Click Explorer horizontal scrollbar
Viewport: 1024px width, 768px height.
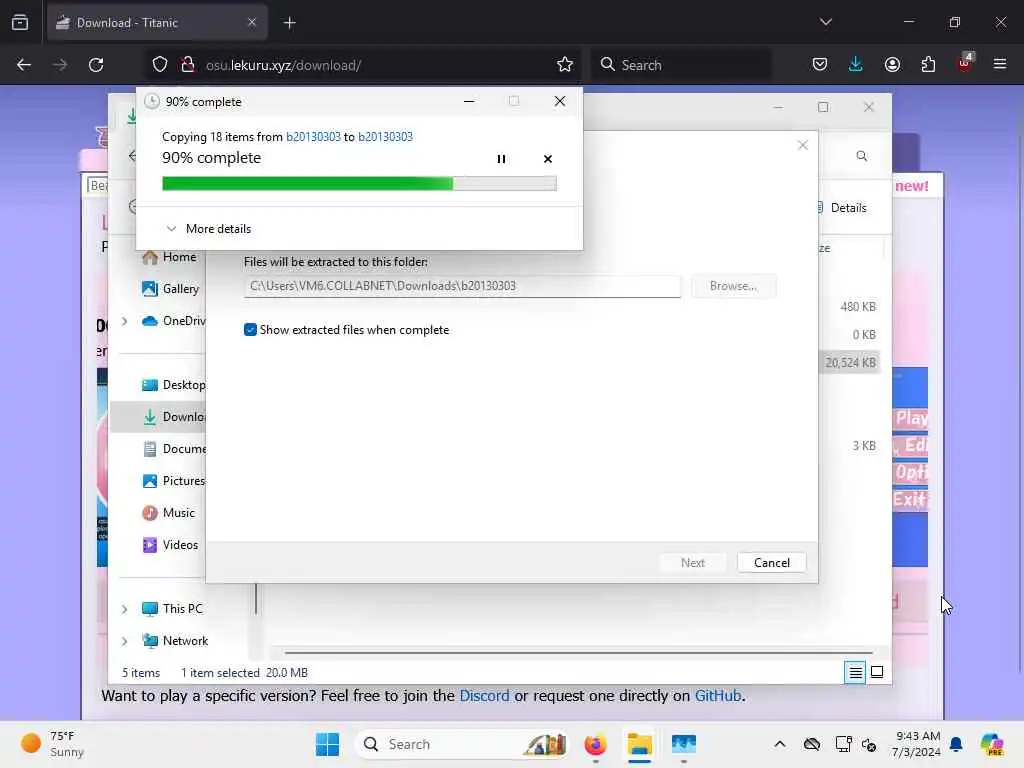click(x=579, y=652)
